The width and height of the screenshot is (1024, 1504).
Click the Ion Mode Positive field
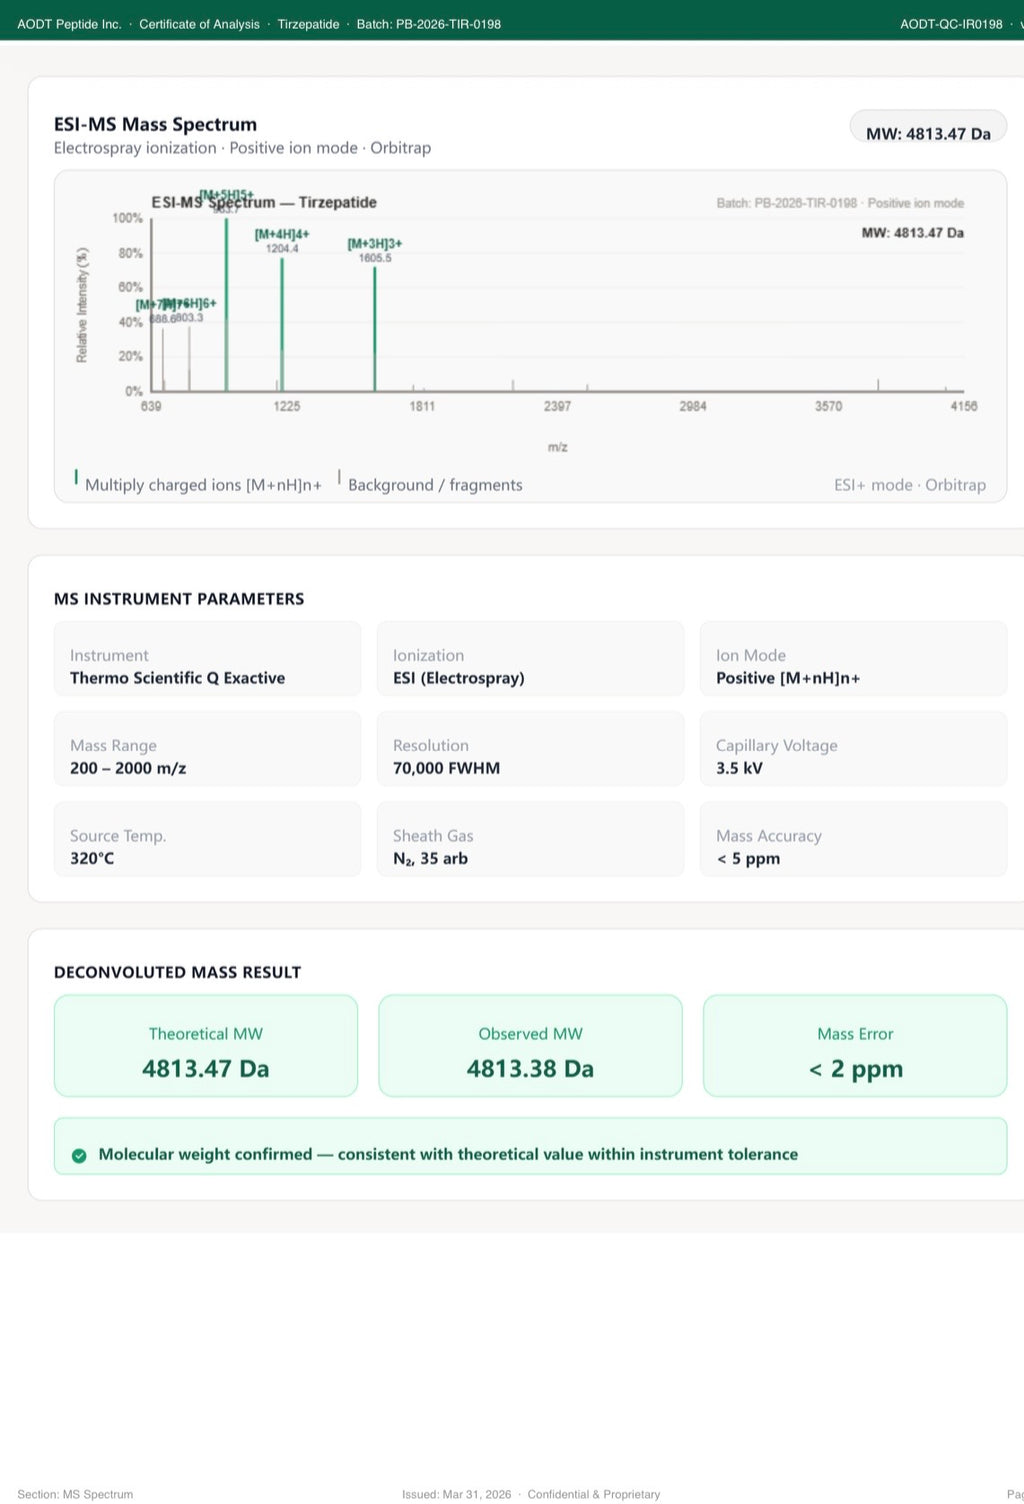[x=853, y=658]
